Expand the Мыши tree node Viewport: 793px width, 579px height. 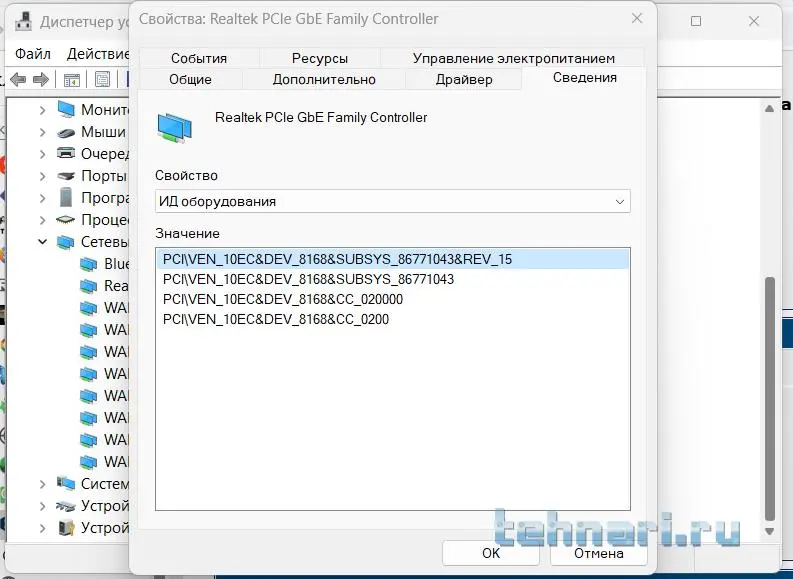tap(43, 132)
